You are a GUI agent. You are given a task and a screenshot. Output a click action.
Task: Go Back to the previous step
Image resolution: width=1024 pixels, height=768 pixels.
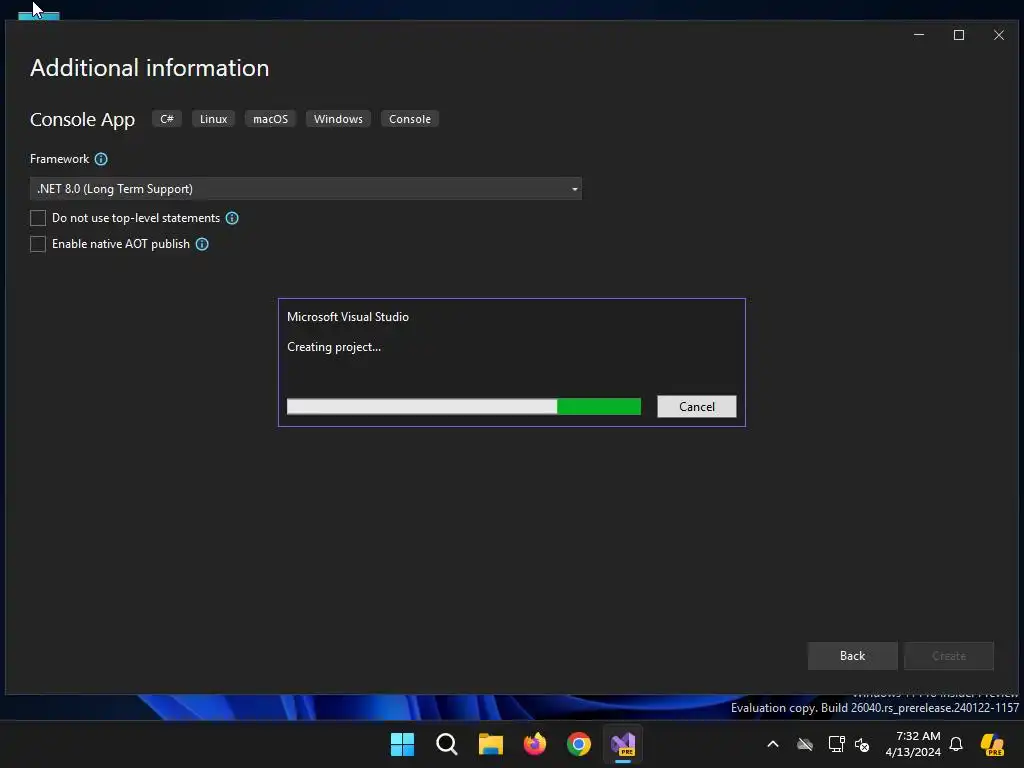pyautogui.click(x=852, y=656)
